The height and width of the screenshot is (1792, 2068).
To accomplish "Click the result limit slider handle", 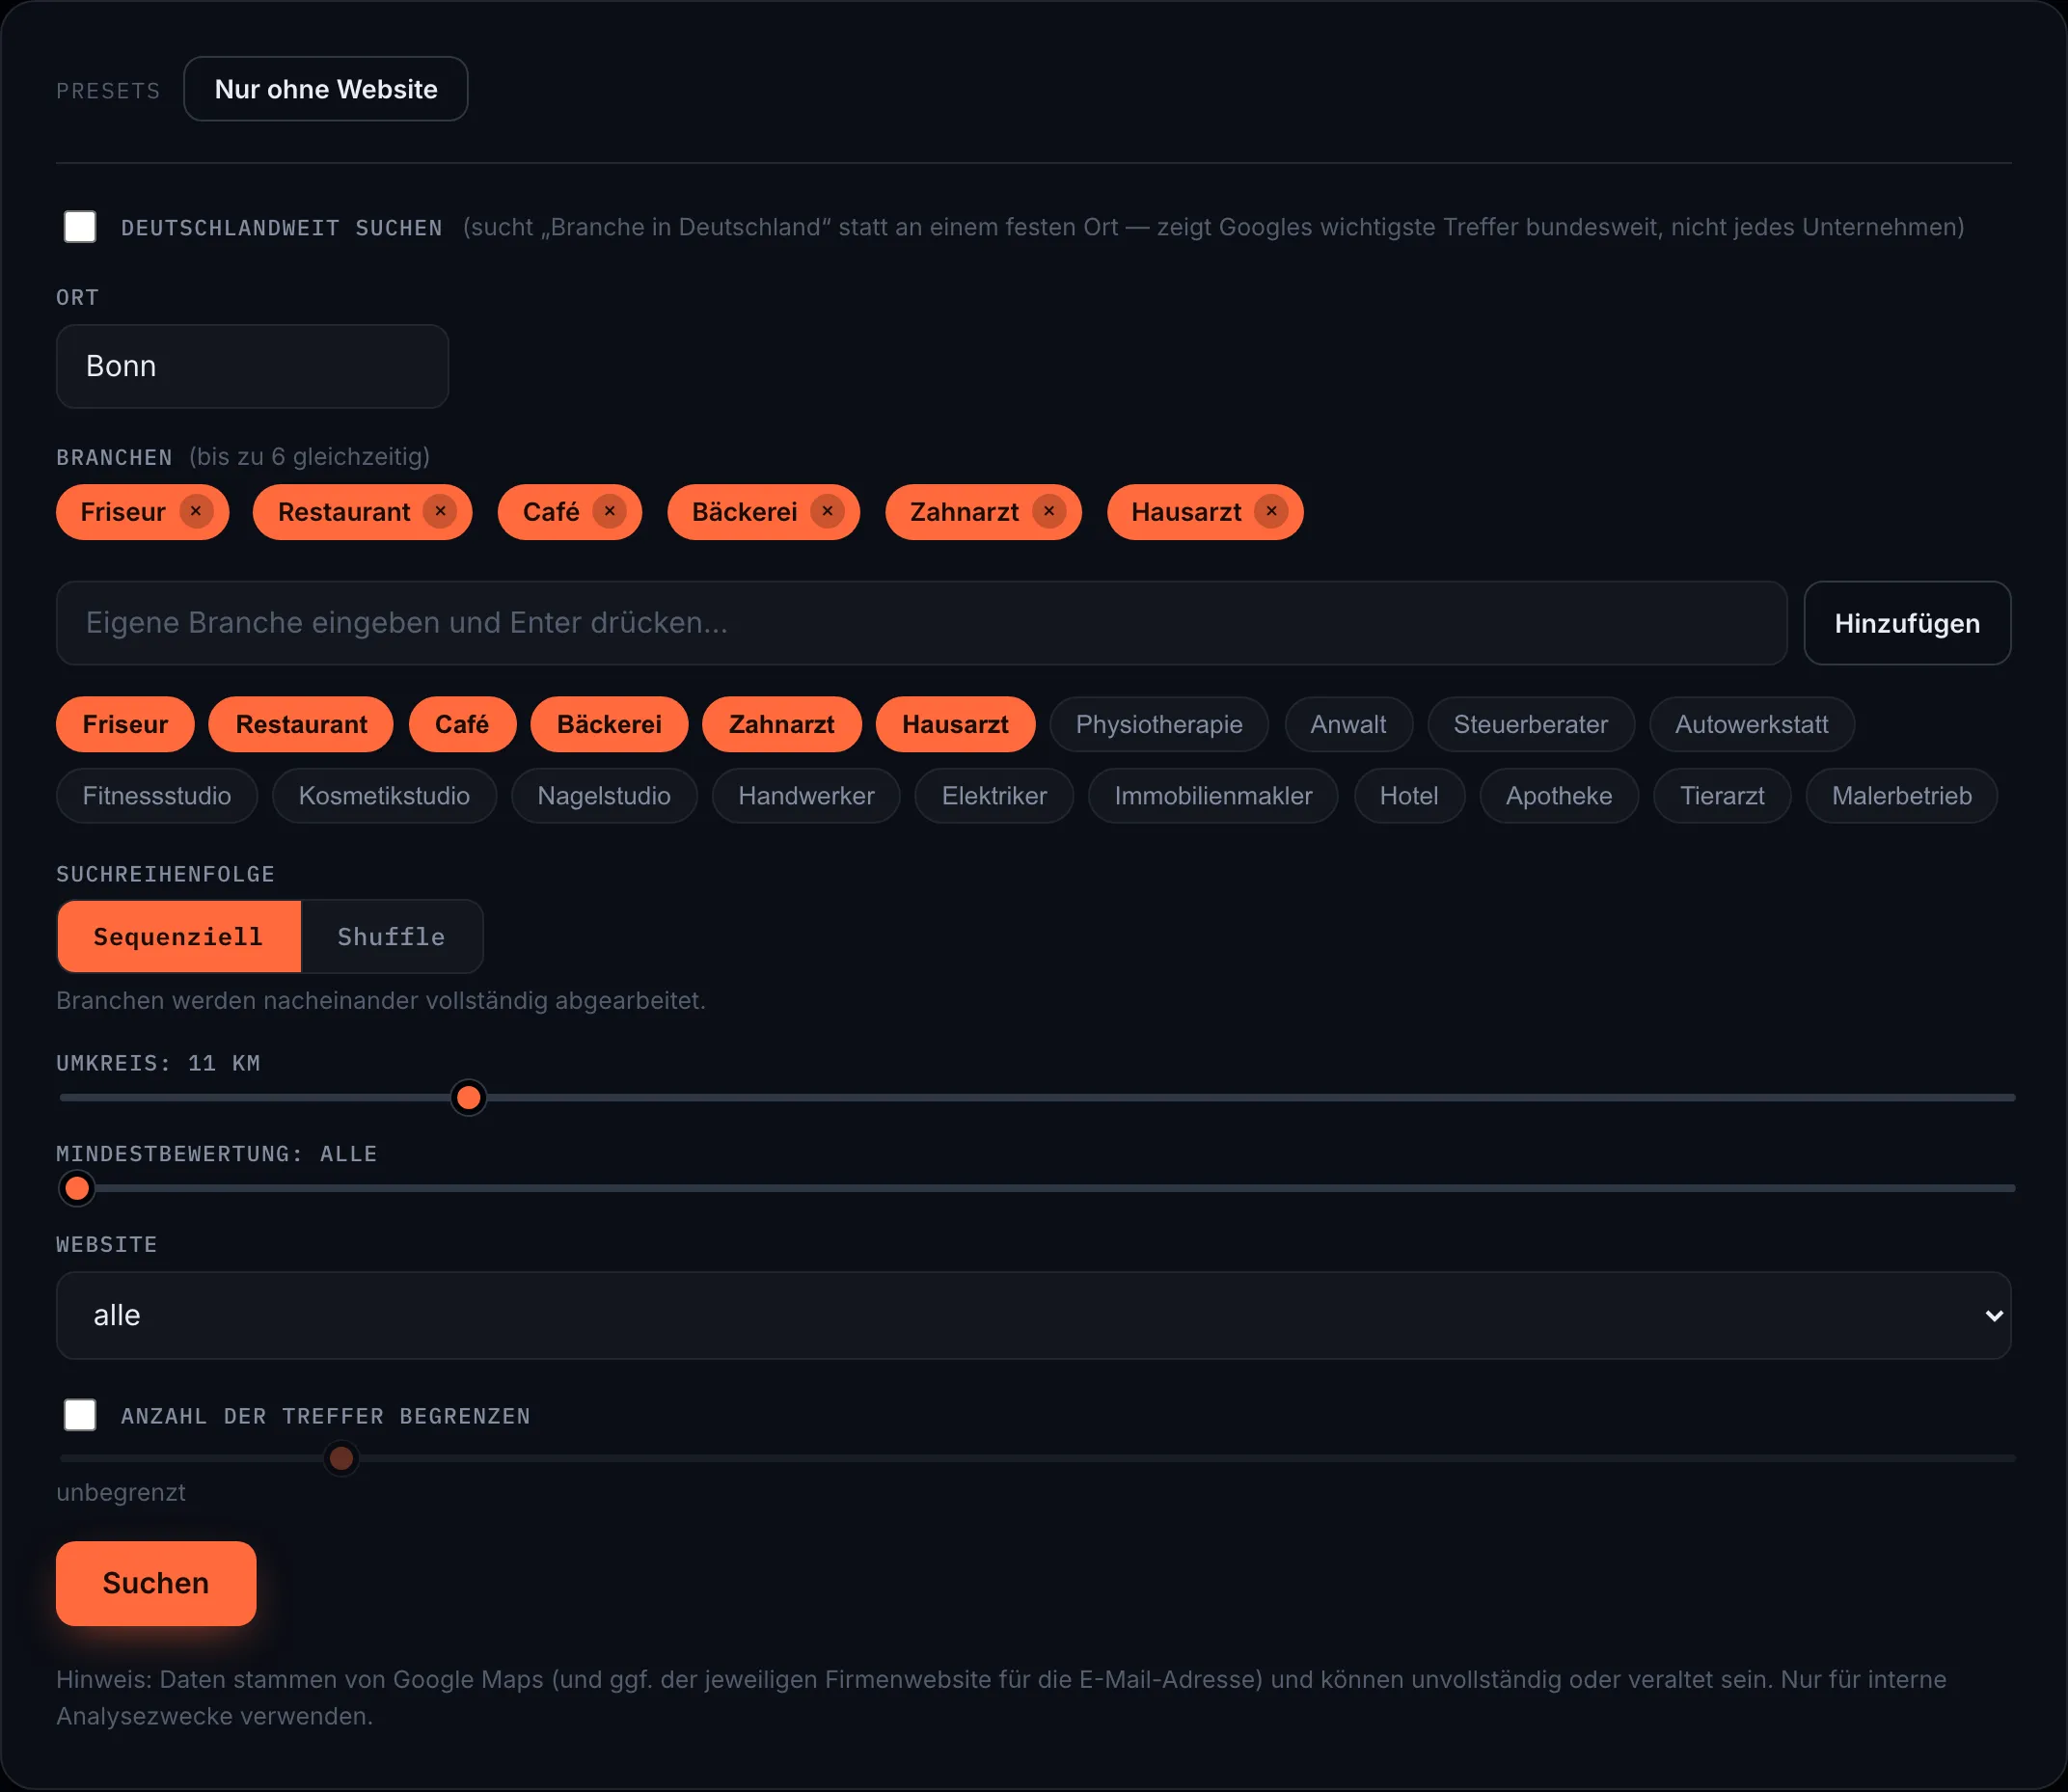I will (x=341, y=1458).
